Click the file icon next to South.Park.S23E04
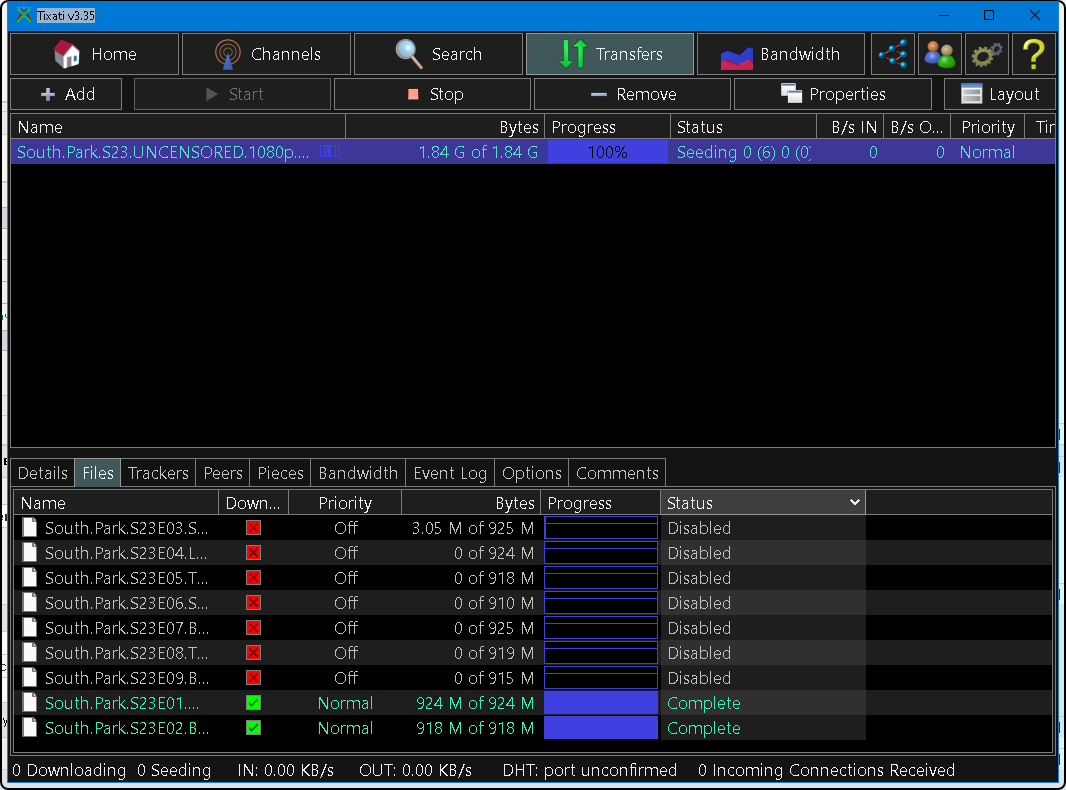The height and width of the screenshot is (790, 1066). 30,553
